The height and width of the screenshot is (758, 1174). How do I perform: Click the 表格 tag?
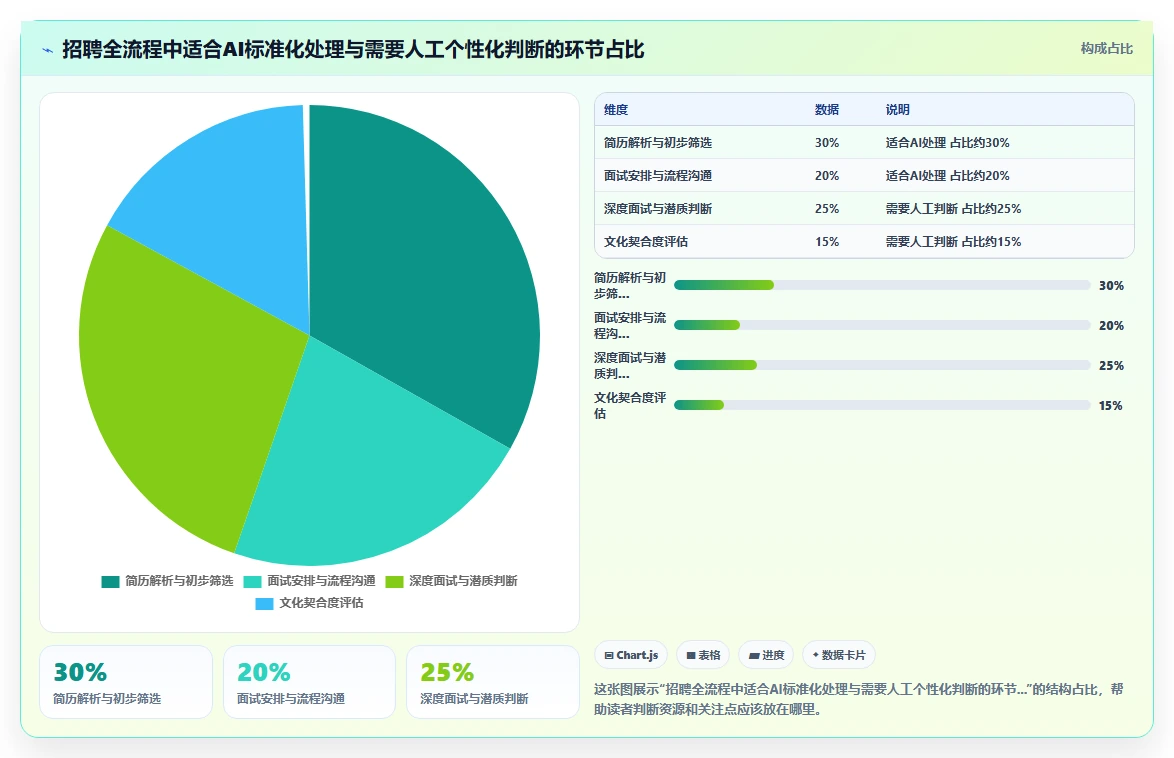703,655
